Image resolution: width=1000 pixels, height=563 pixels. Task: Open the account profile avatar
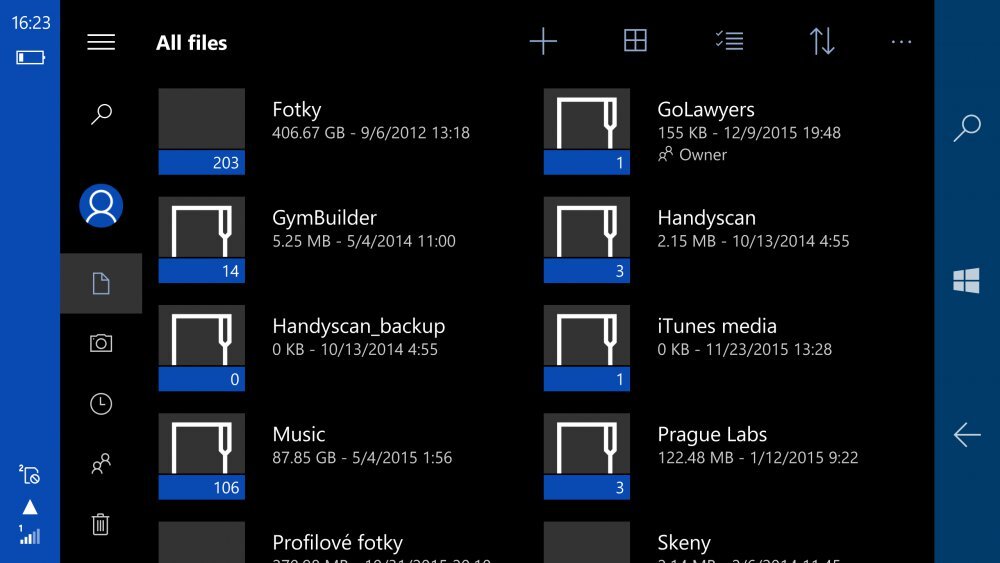coord(101,205)
